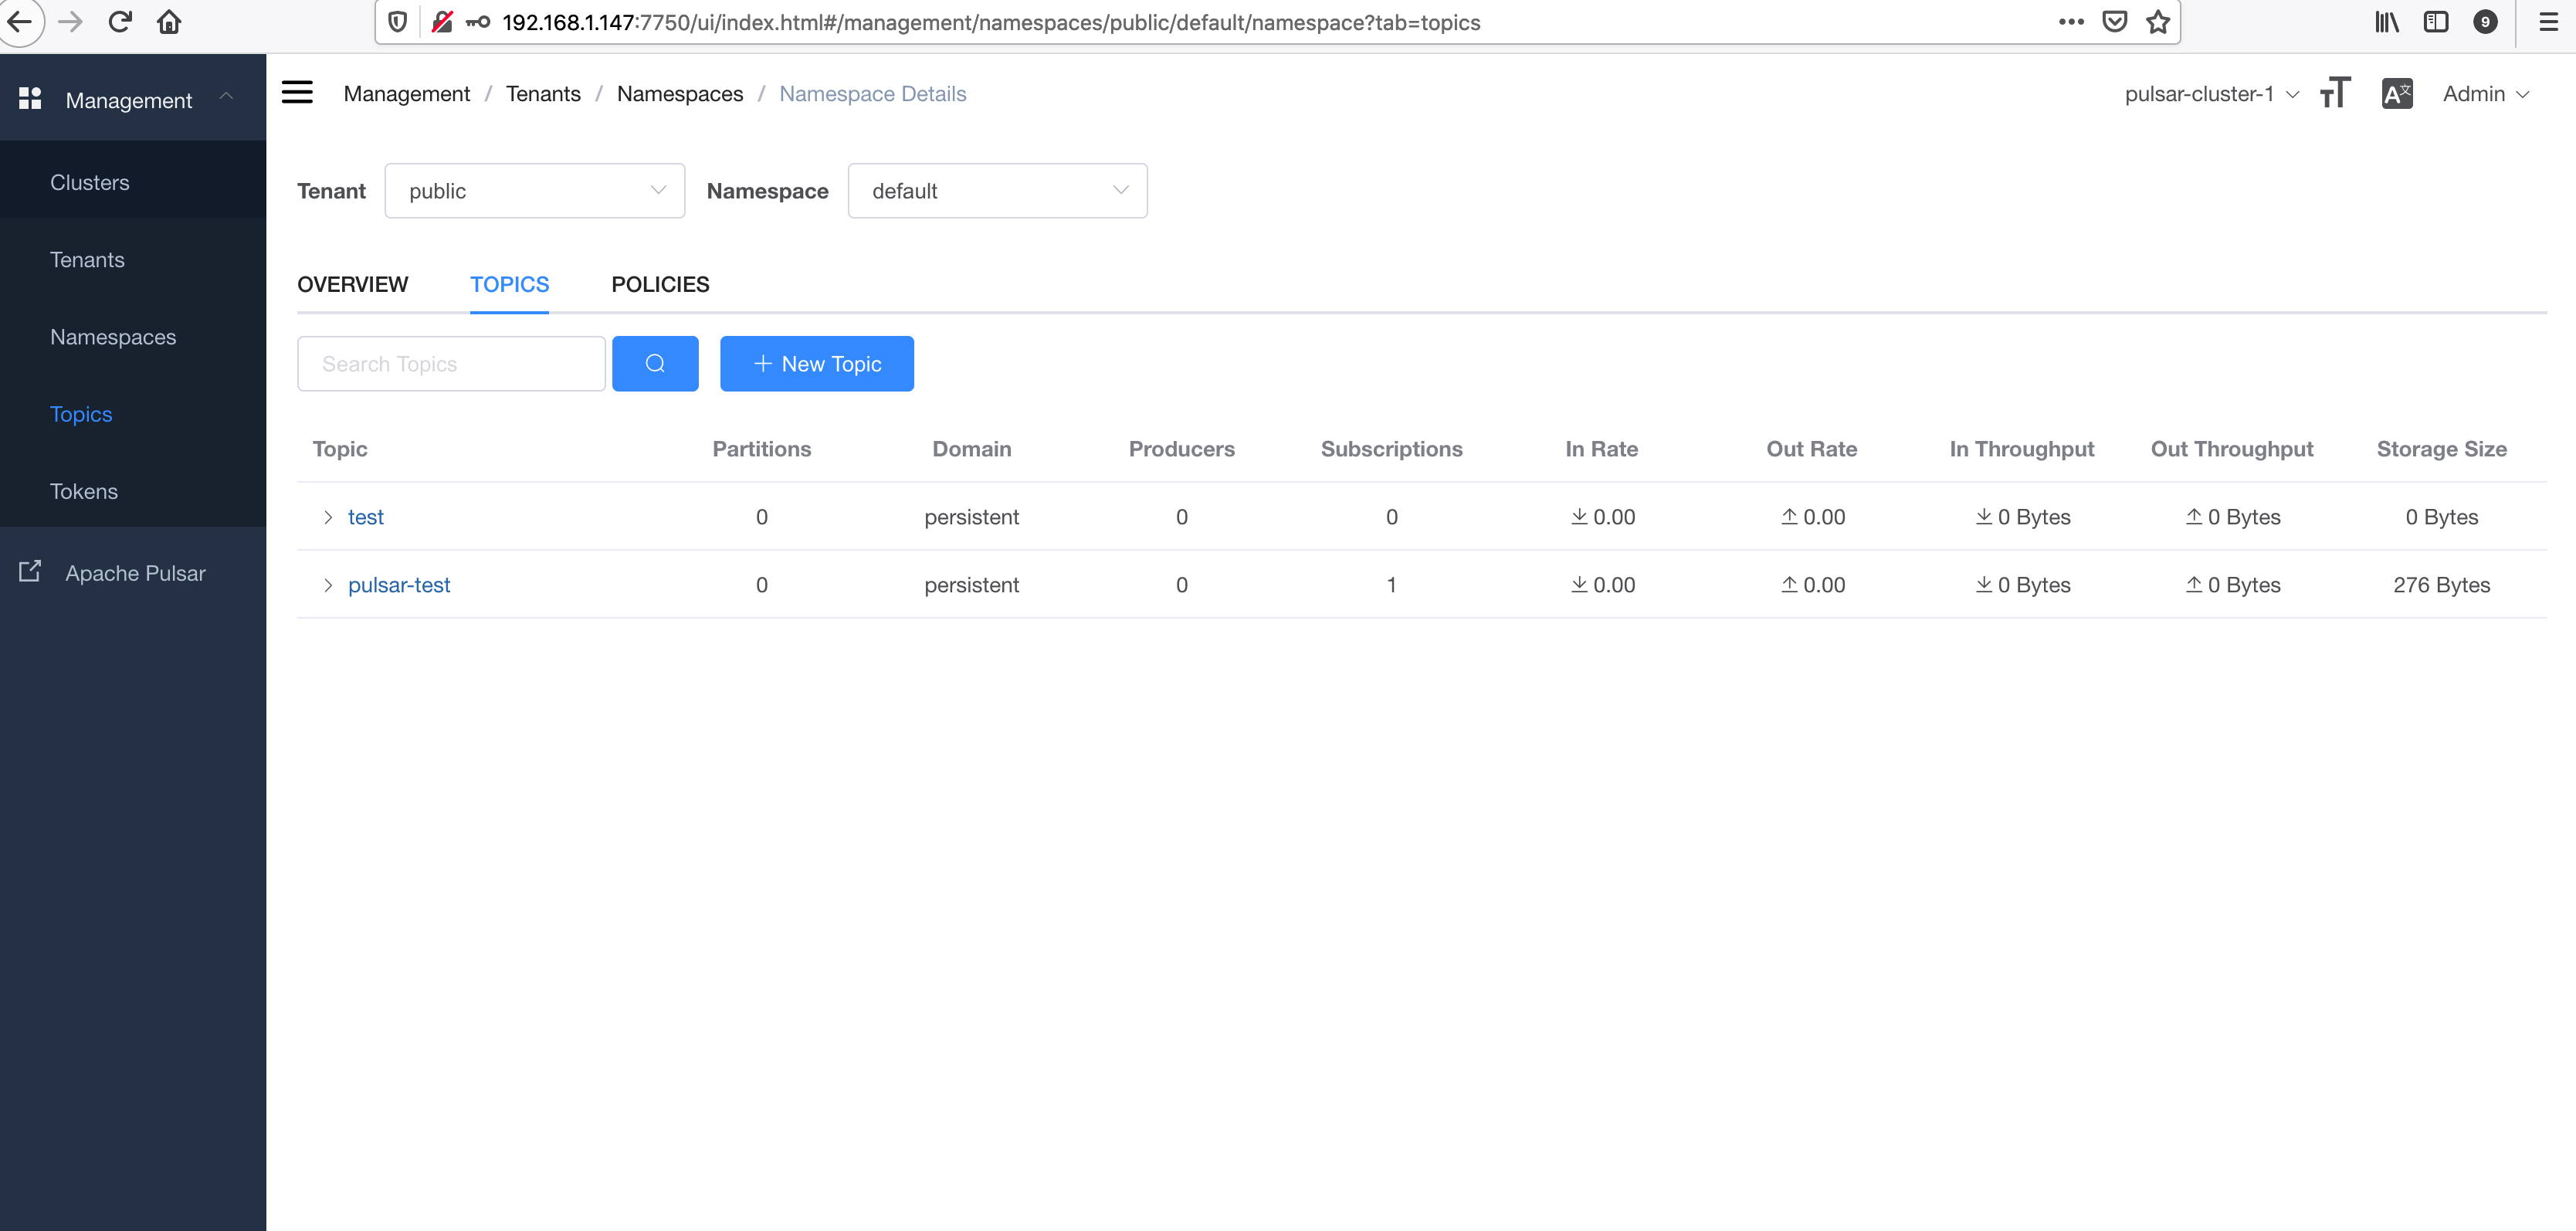Bookmark this page with the star icon
The image size is (2576, 1231).
[x=2158, y=22]
